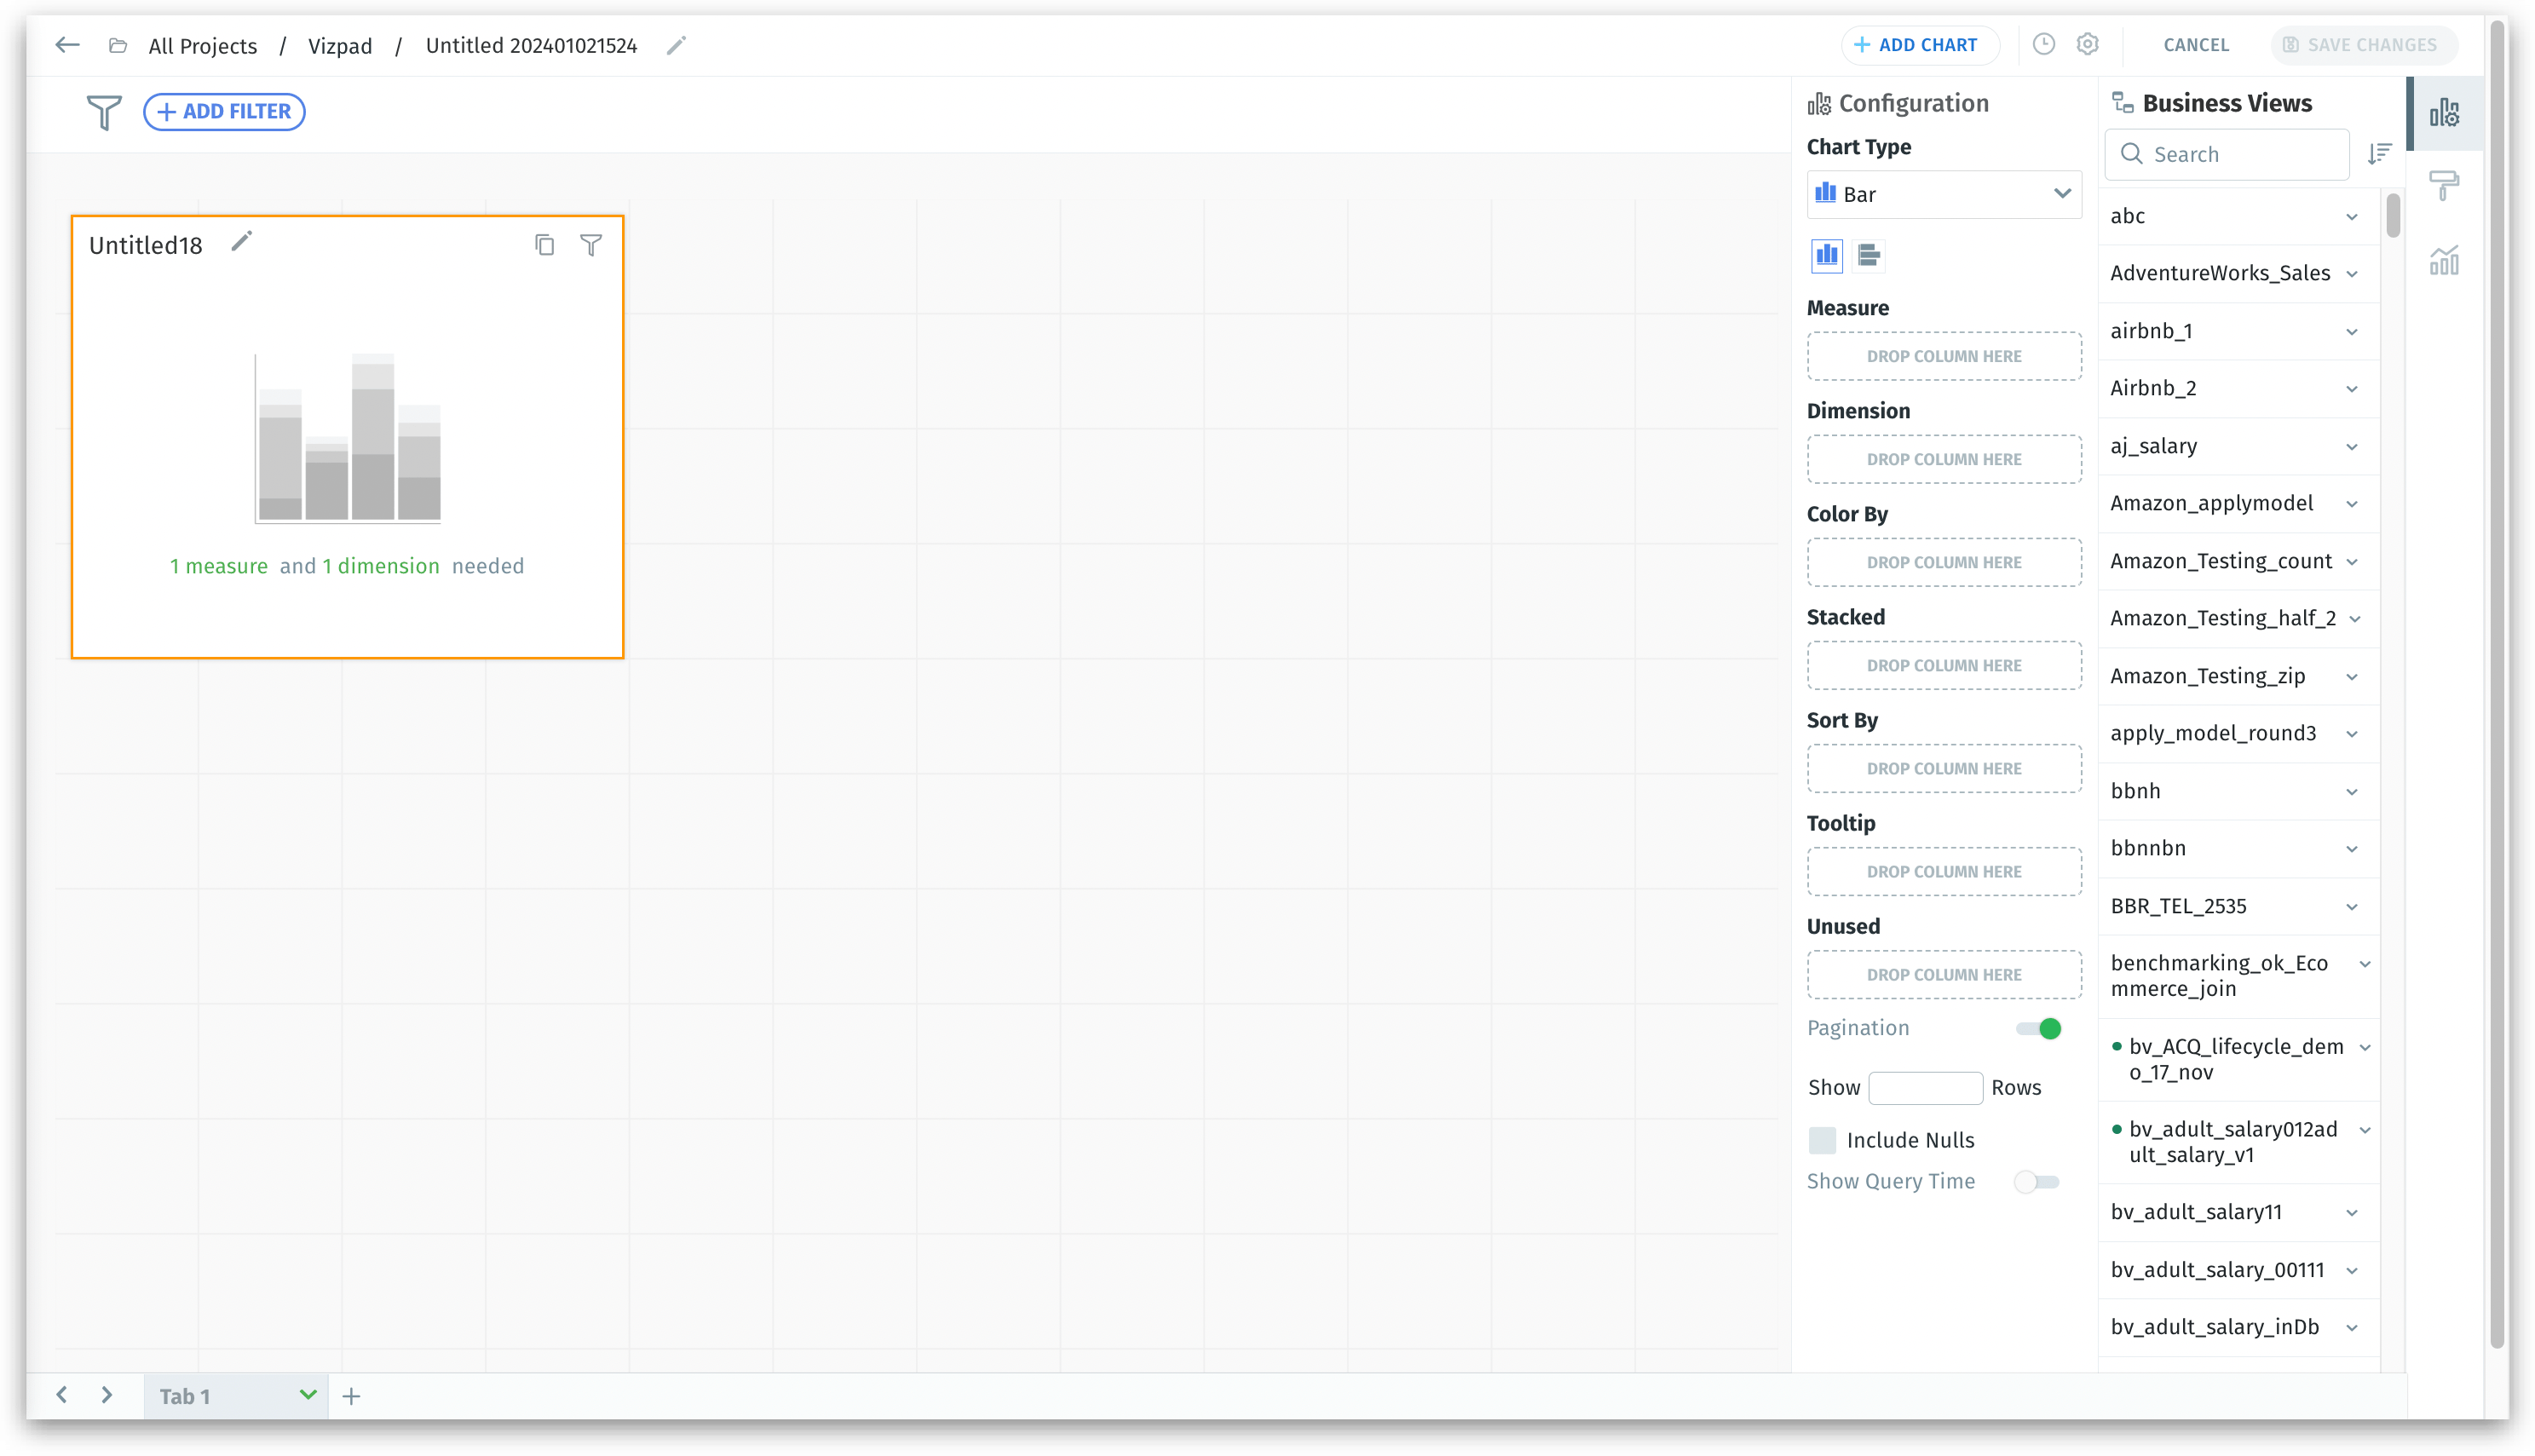The width and height of the screenshot is (2535, 1456).
Task: Open the history clock icon
Action: click(2043, 45)
